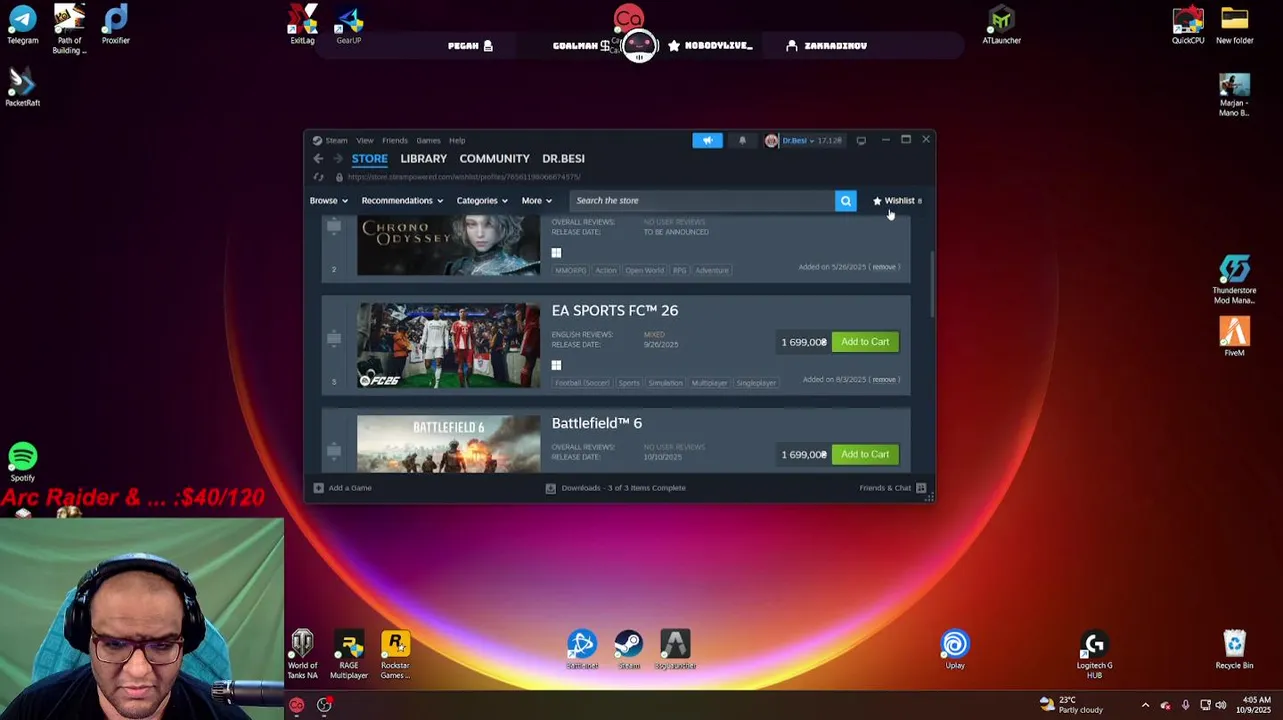The image size is (1283, 720).
Task: Open the Games menu
Action: [x=428, y=140]
